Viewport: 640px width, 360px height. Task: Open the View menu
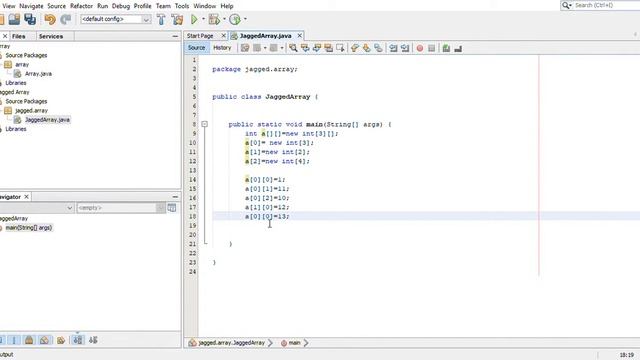point(9,6)
